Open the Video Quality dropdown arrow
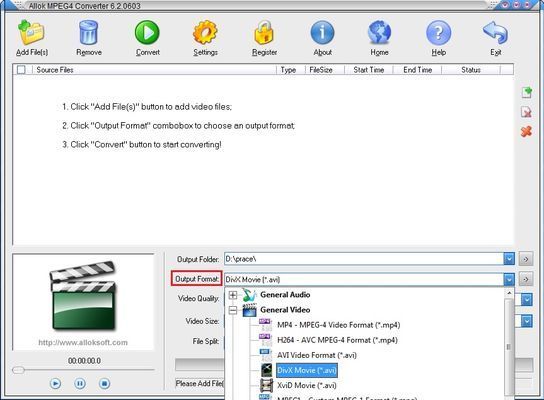 (527, 299)
